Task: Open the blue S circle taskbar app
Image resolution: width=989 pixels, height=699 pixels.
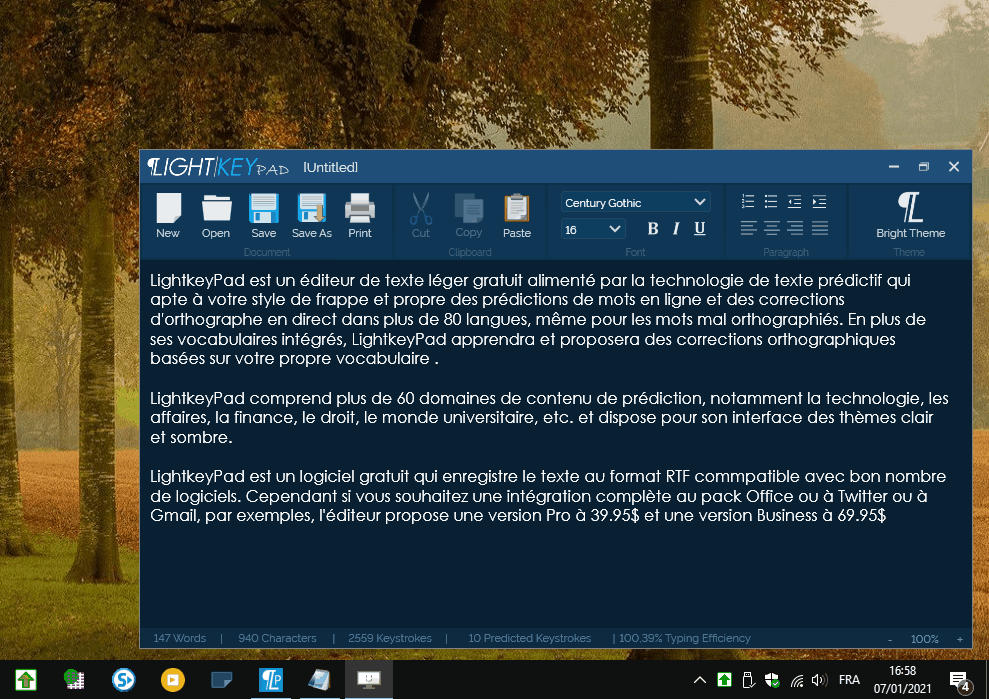Action: [124, 679]
